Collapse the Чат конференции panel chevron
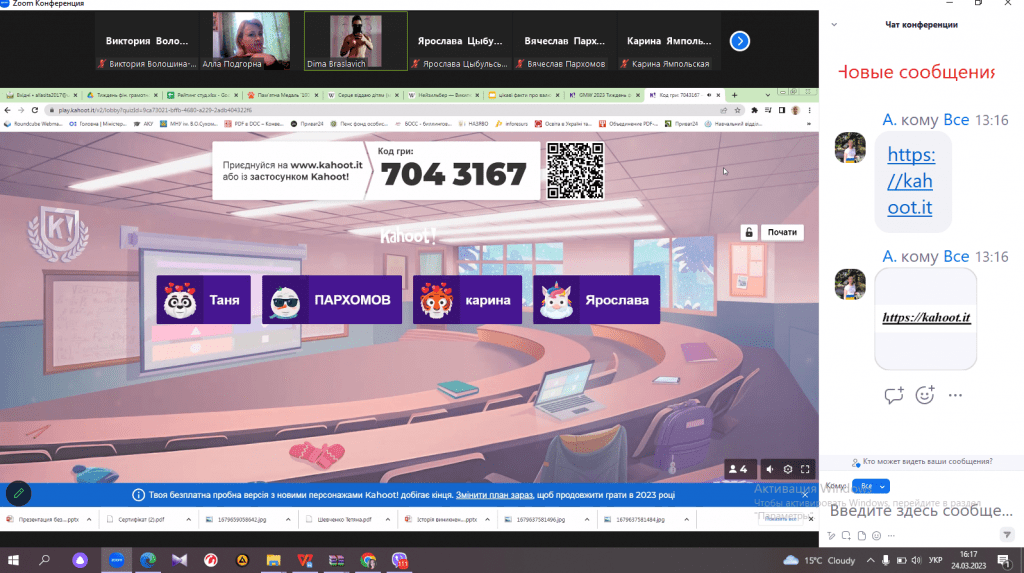Image resolution: width=1024 pixels, height=573 pixels. point(836,25)
